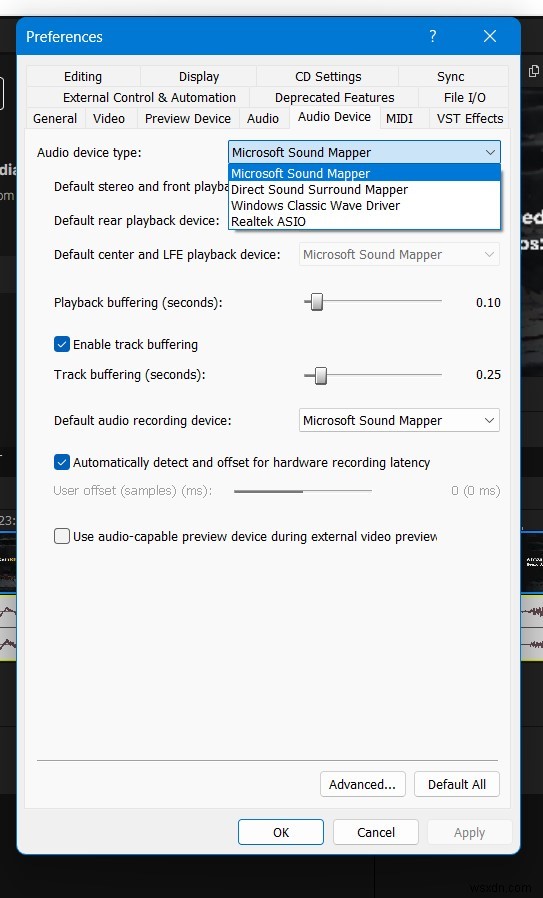Select the Audio Device tab
This screenshot has height=898, width=543.
tap(335, 117)
